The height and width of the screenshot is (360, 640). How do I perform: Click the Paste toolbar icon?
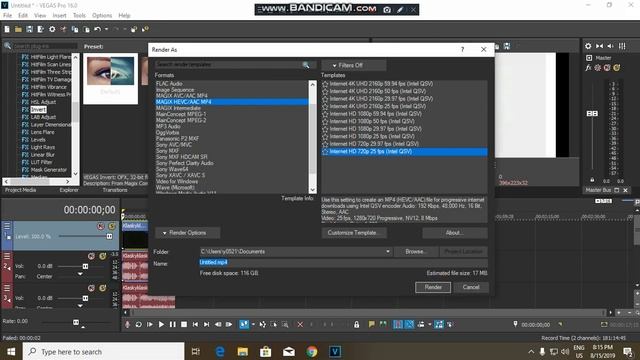point(86,29)
